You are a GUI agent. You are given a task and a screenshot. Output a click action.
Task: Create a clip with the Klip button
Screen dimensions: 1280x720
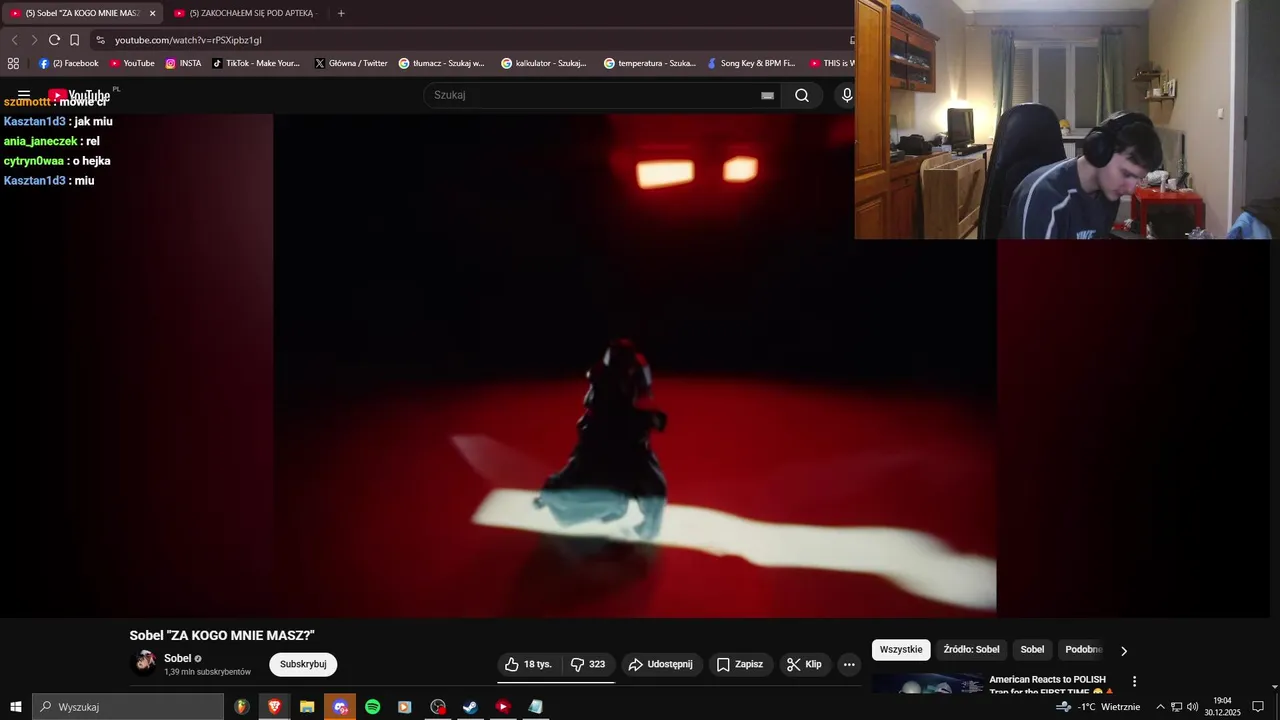(804, 664)
